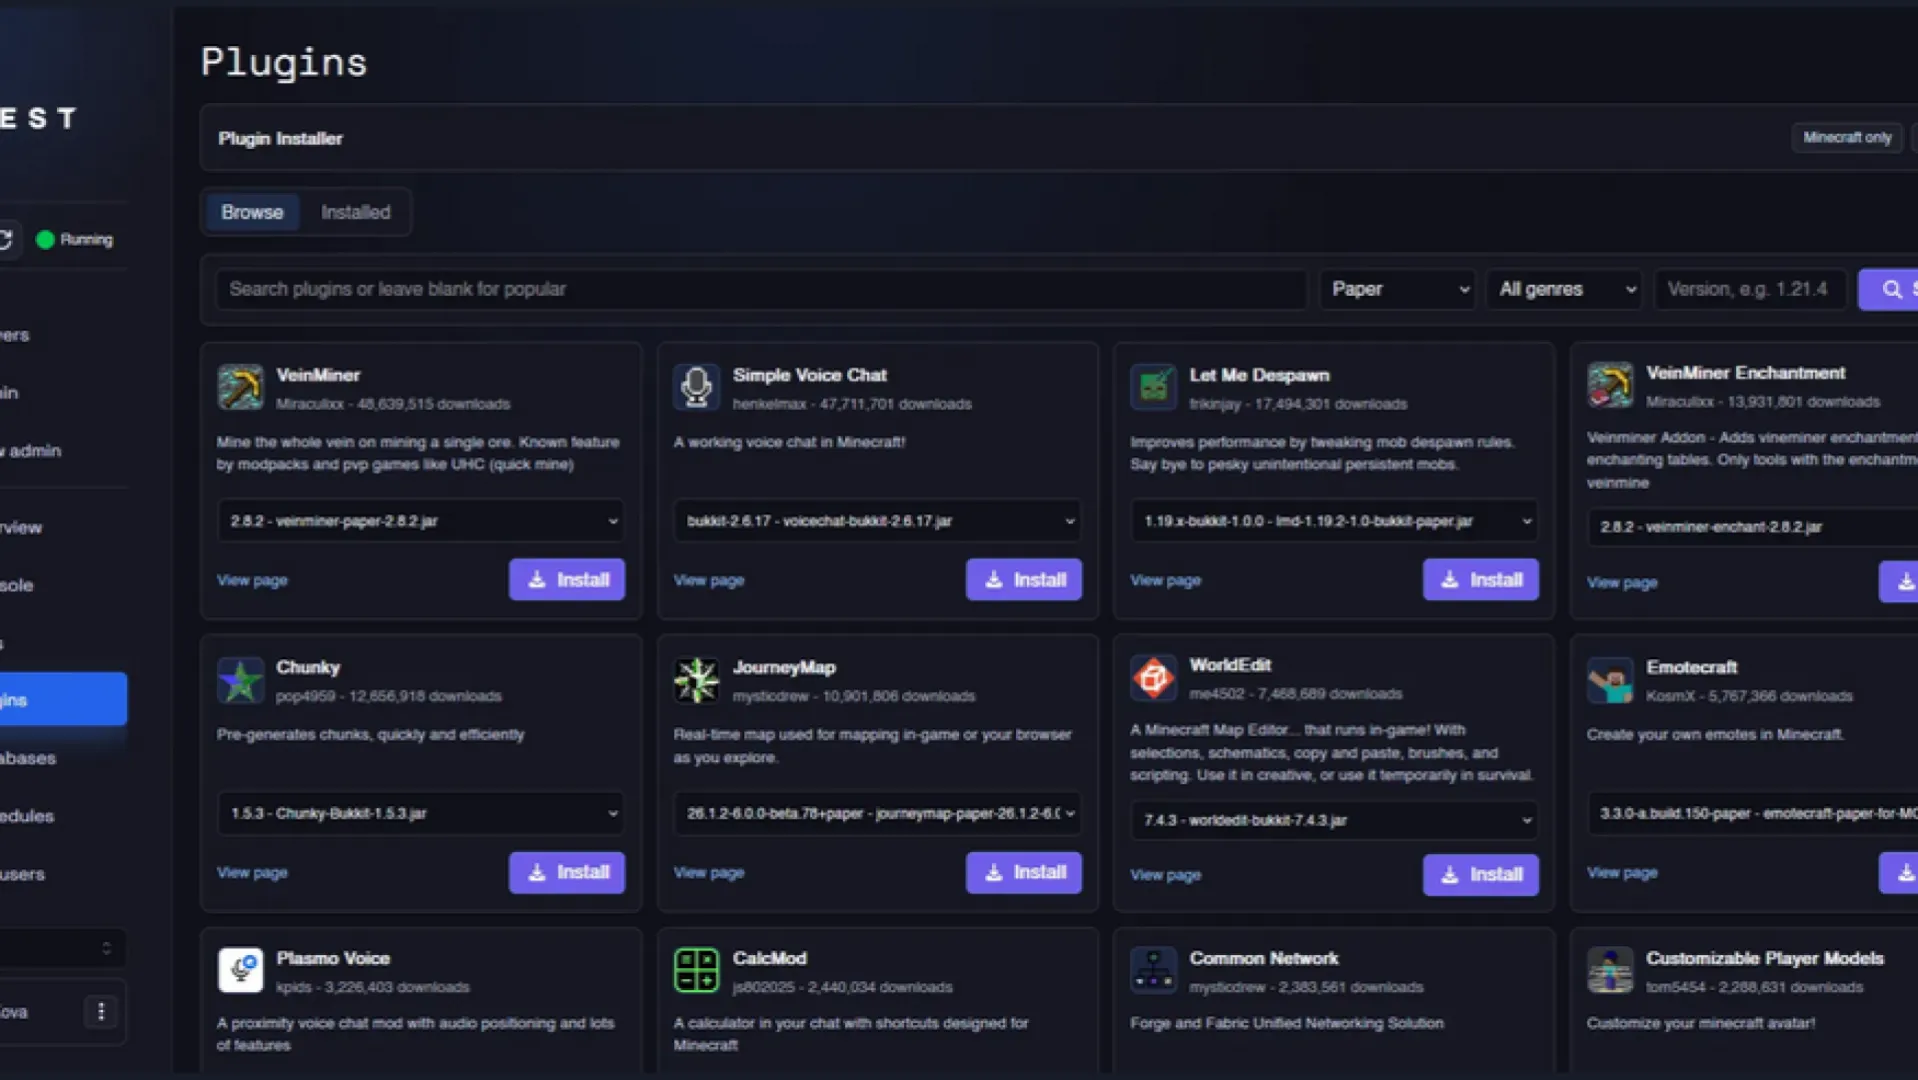This screenshot has height=1080, width=1918.
Task: Click the Customizable Player Models icon
Action: [x=1610, y=970]
